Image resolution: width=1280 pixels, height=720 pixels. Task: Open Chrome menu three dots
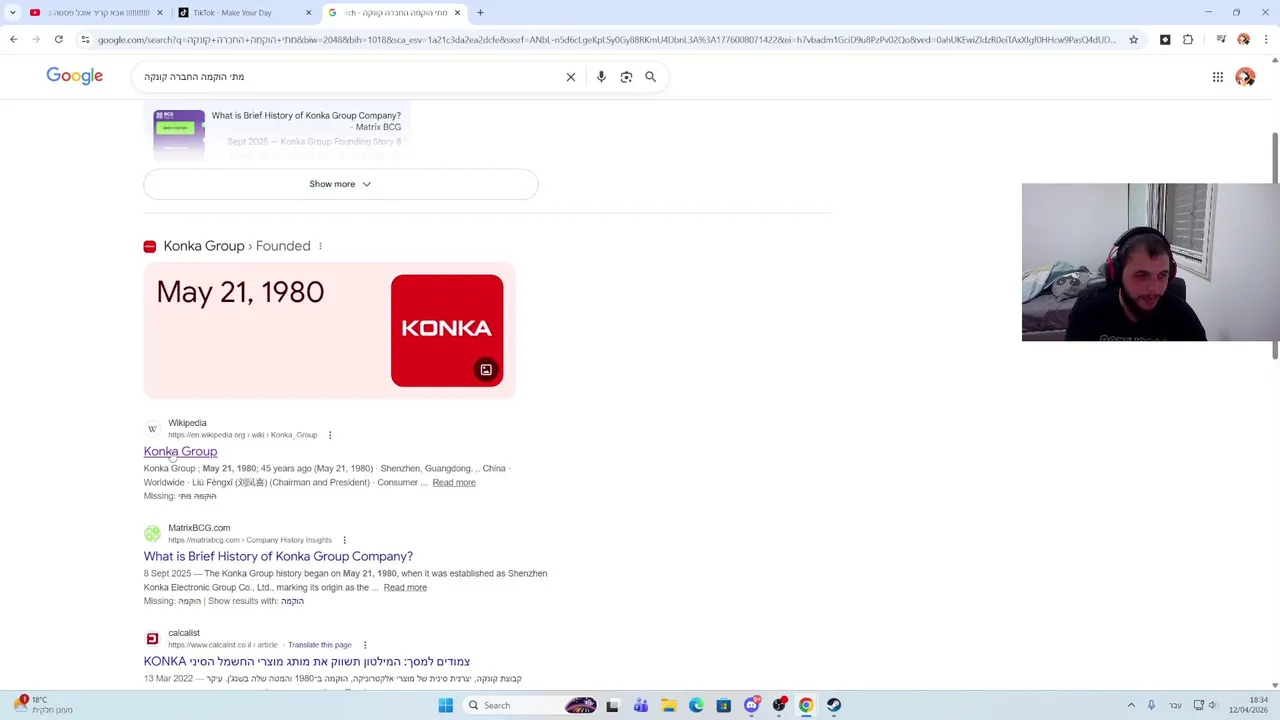tap(1266, 39)
